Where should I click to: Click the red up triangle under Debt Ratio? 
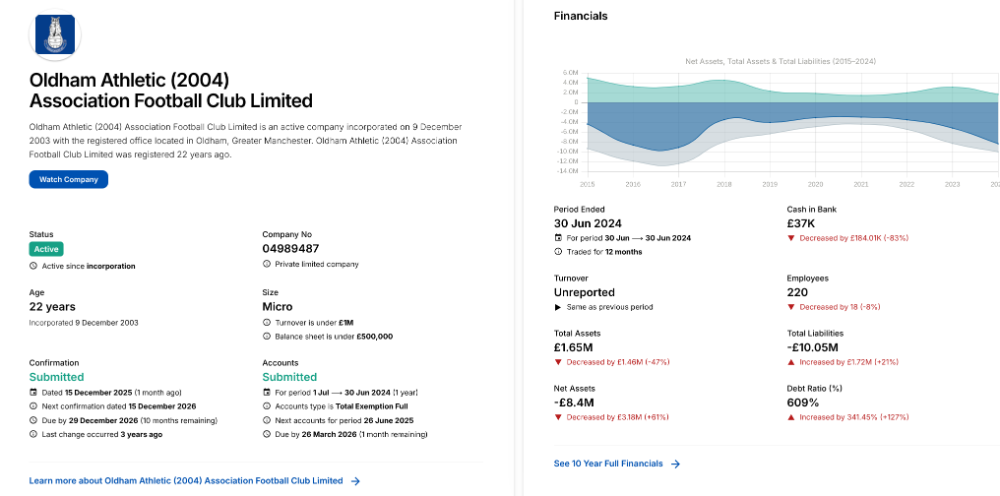pos(791,417)
